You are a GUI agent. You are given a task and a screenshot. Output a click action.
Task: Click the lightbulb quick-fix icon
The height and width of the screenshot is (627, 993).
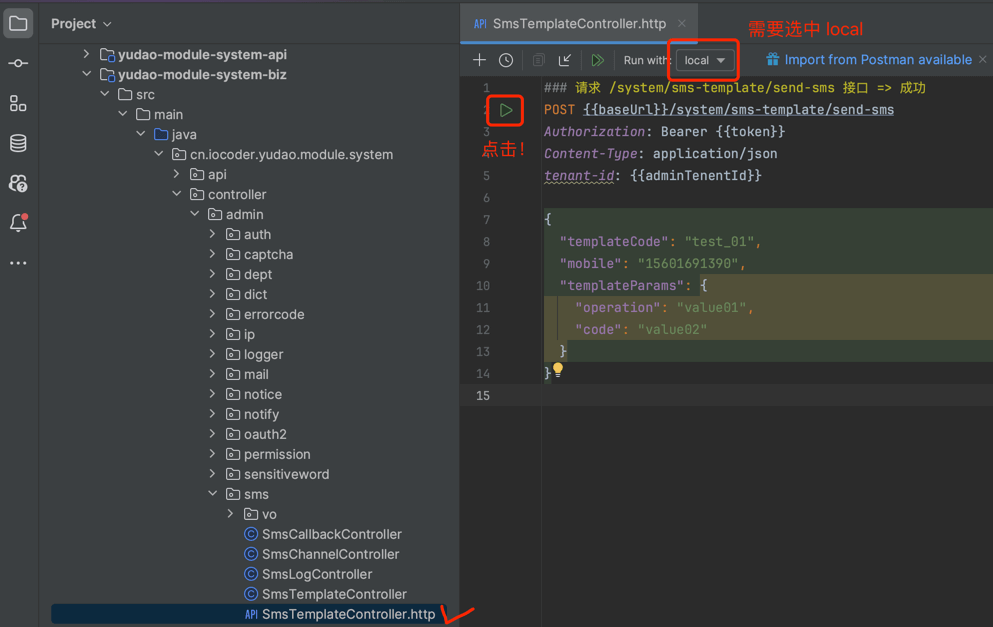click(558, 370)
